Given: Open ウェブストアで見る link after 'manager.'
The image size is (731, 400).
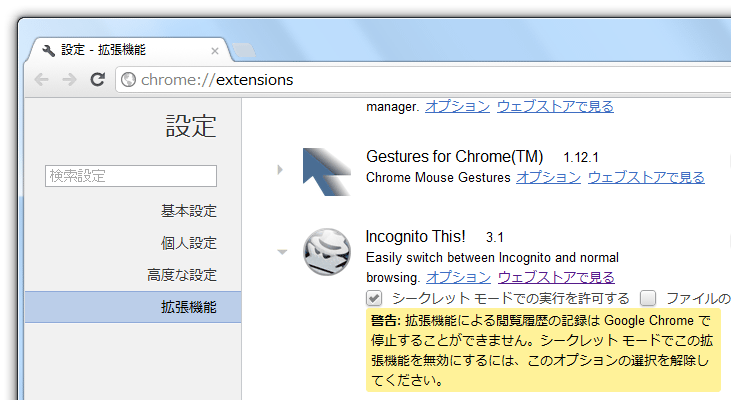Looking at the screenshot, I should tap(555, 106).
